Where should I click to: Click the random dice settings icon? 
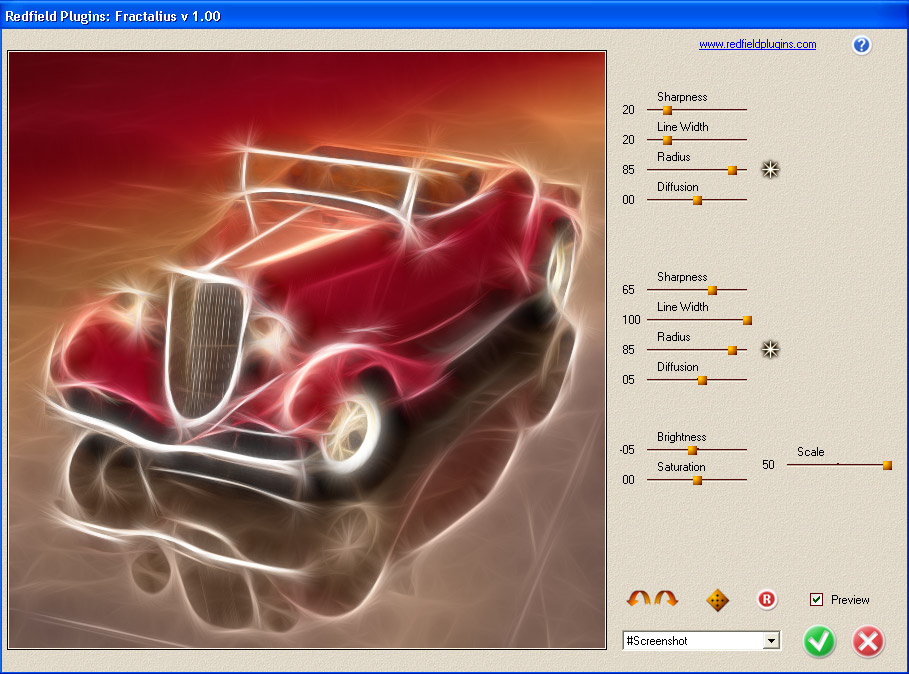pyautogui.click(x=717, y=600)
